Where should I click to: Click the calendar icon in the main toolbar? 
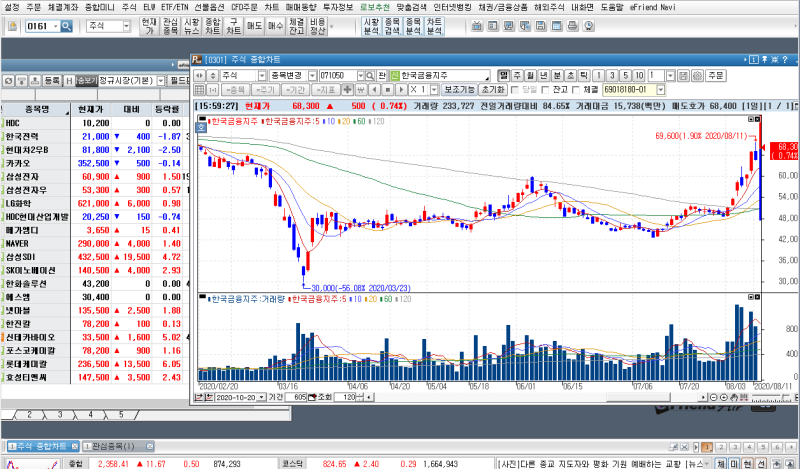click(x=557, y=26)
